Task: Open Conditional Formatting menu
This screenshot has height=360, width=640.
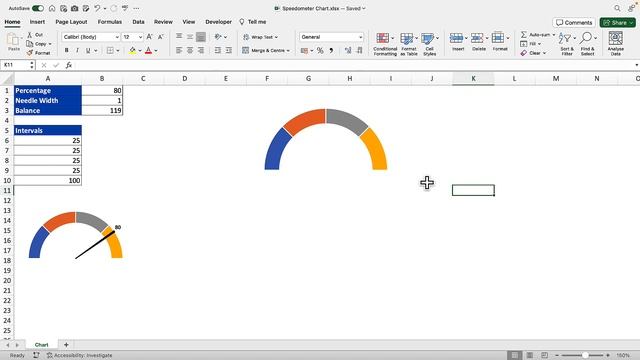Action: click(x=385, y=44)
